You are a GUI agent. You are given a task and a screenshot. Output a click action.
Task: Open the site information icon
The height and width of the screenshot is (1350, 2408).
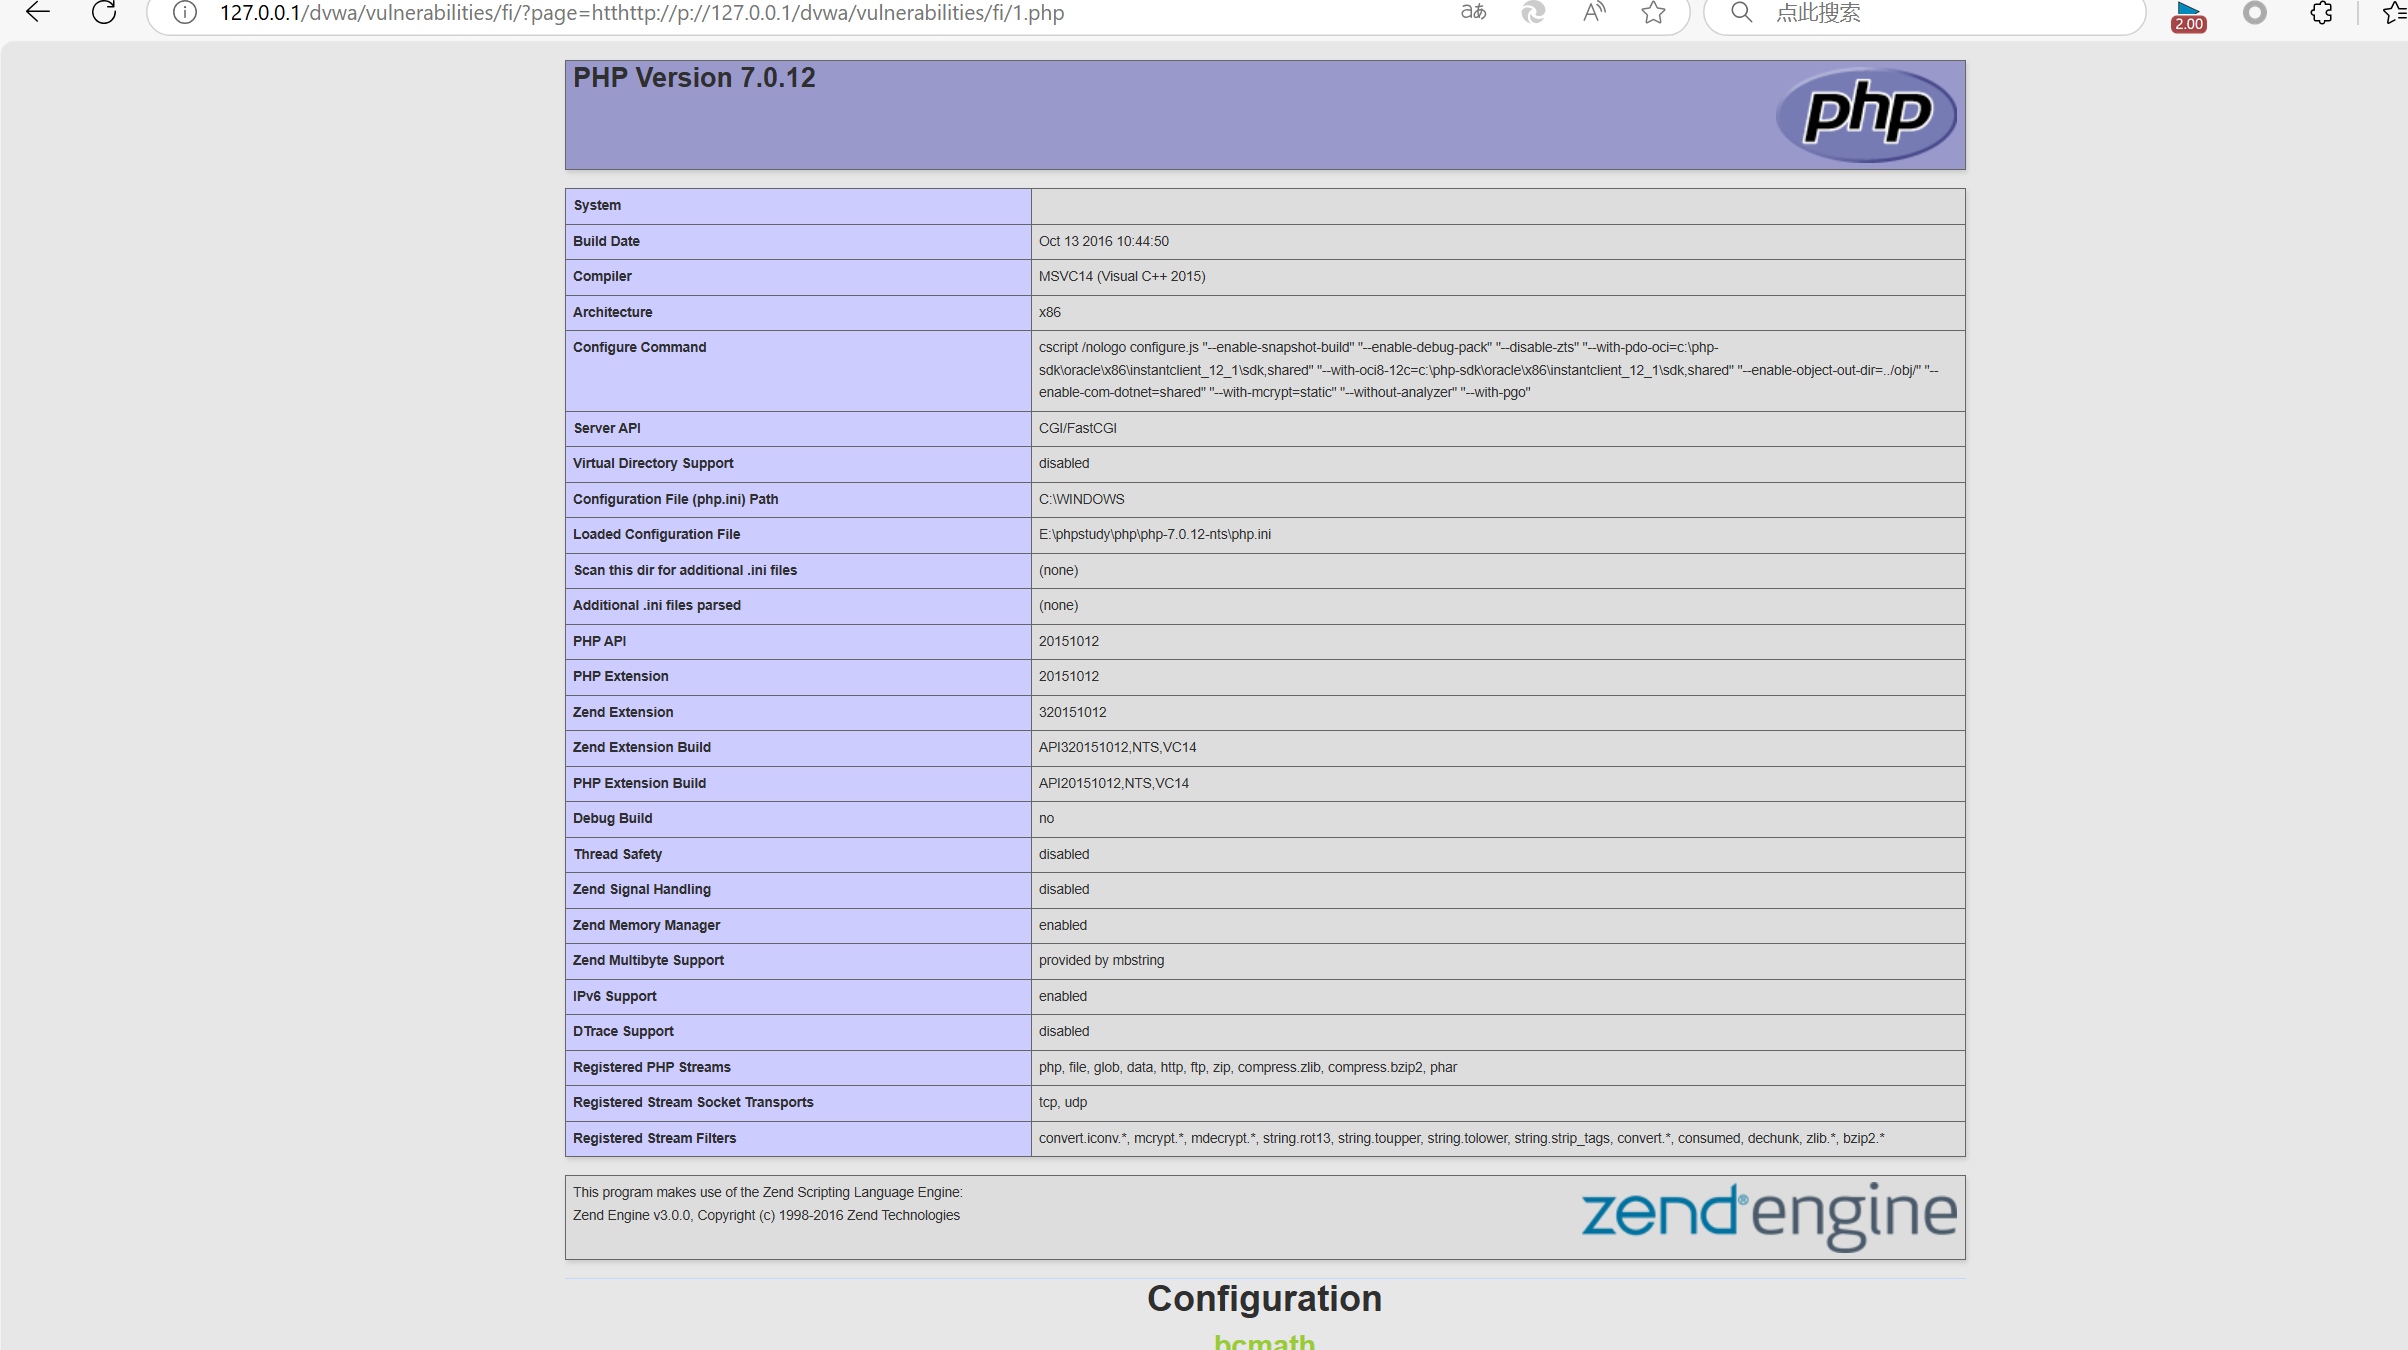(x=184, y=13)
